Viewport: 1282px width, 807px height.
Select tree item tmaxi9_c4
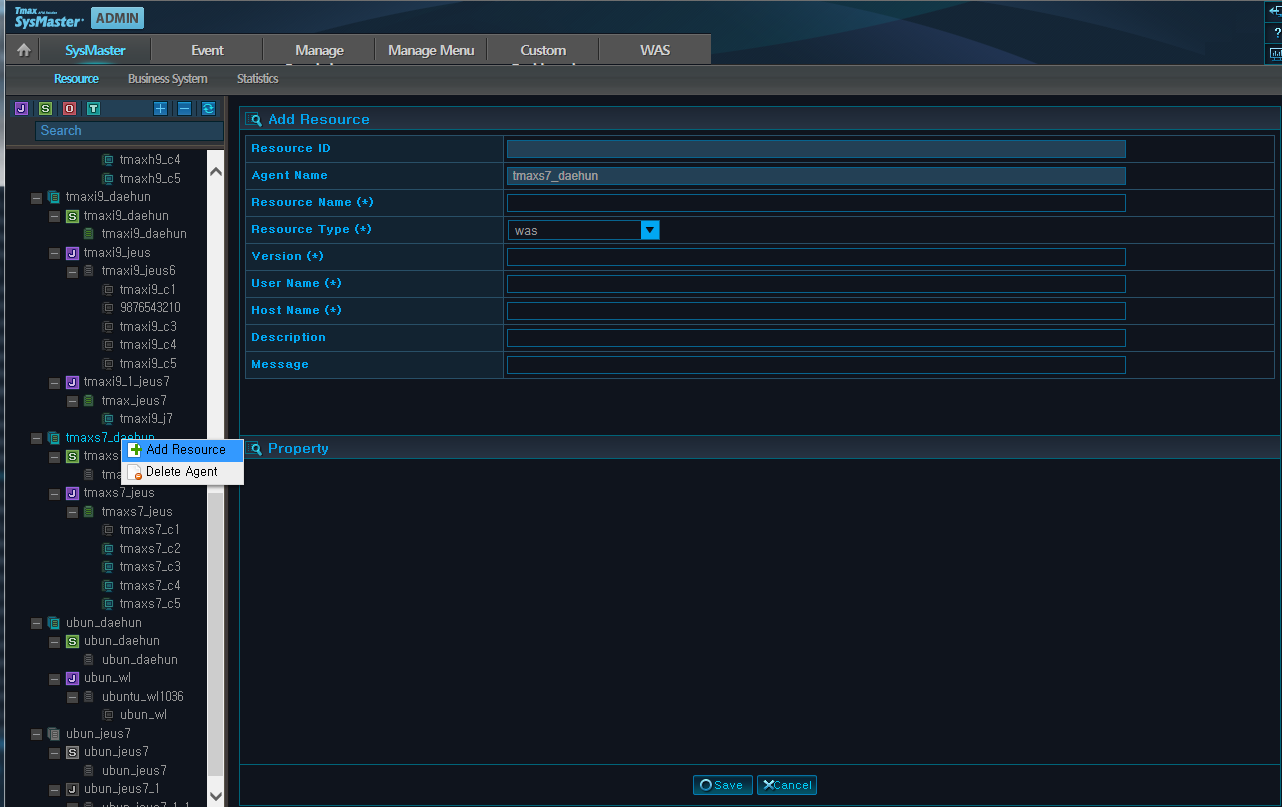(x=148, y=345)
